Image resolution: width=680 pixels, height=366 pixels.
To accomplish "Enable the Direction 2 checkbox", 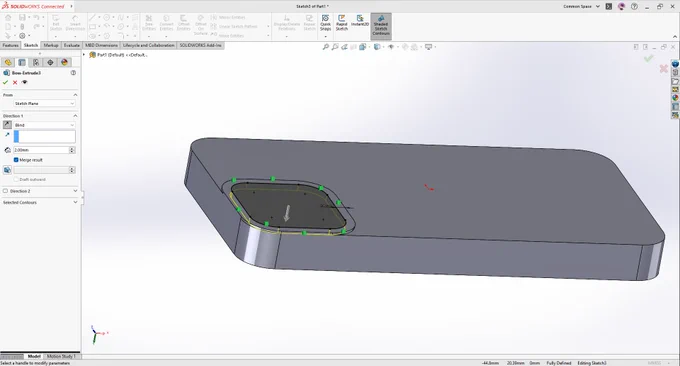I will tap(5, 191).
